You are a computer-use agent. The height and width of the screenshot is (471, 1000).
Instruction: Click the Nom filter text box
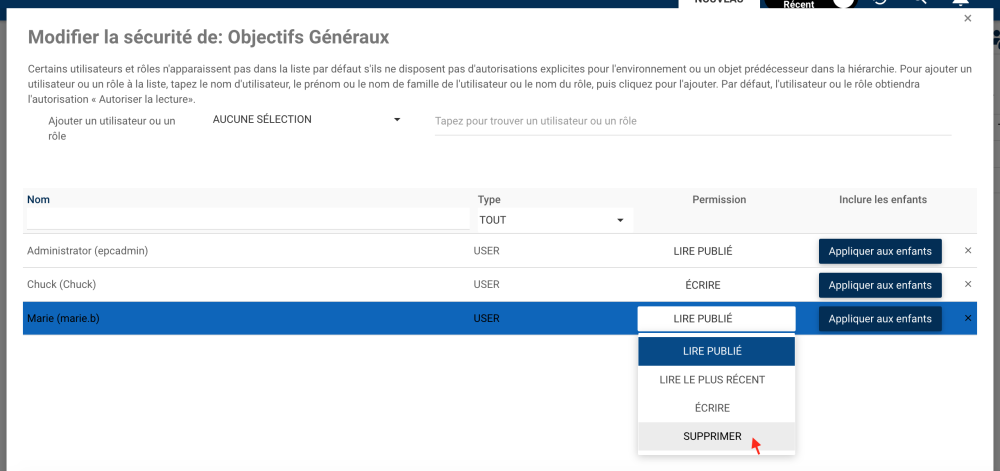click(248, 218)
